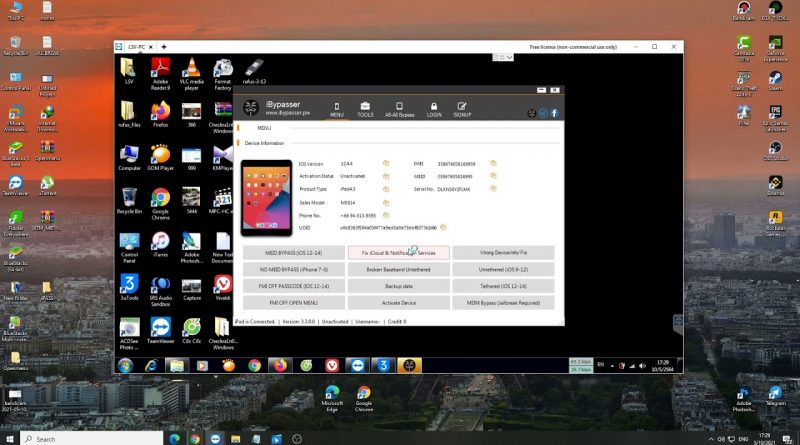Viewport: 800px width, 445px height.
Task: Open GOM Player remote desktop icon
Action: (x=161, y=157)
